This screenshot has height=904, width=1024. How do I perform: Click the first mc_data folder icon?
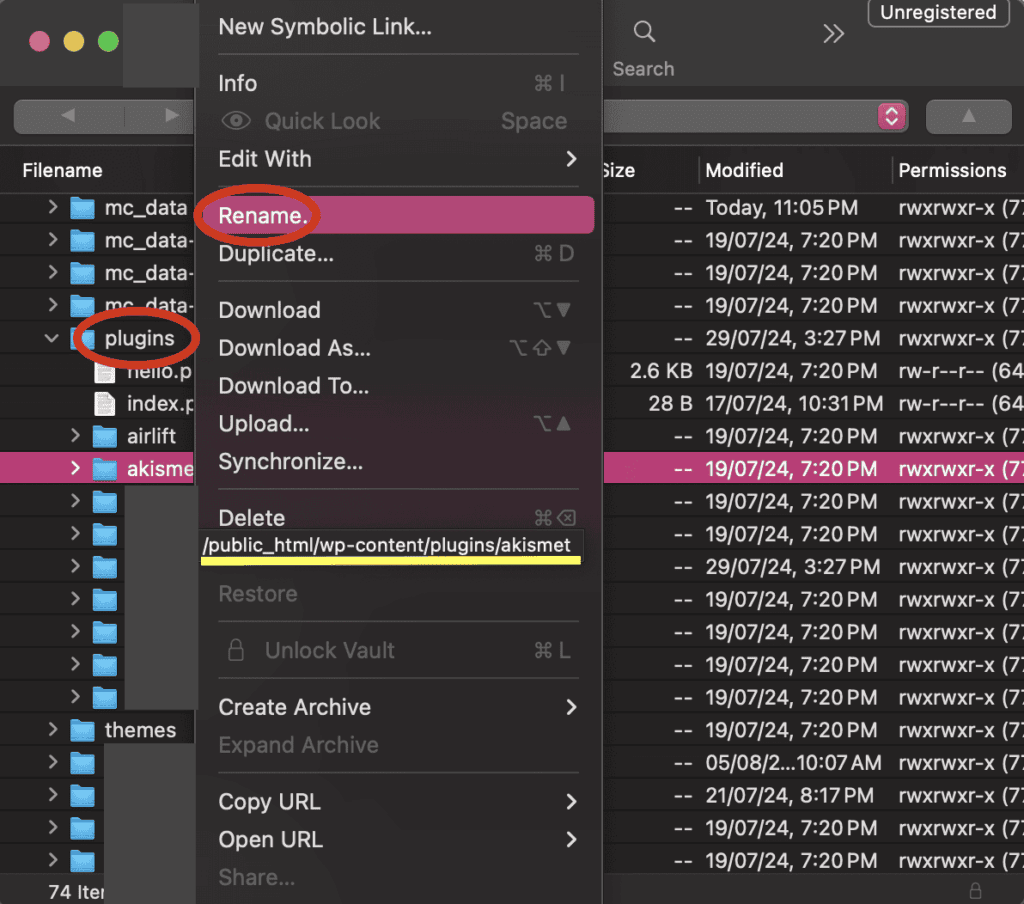[82, 208]
